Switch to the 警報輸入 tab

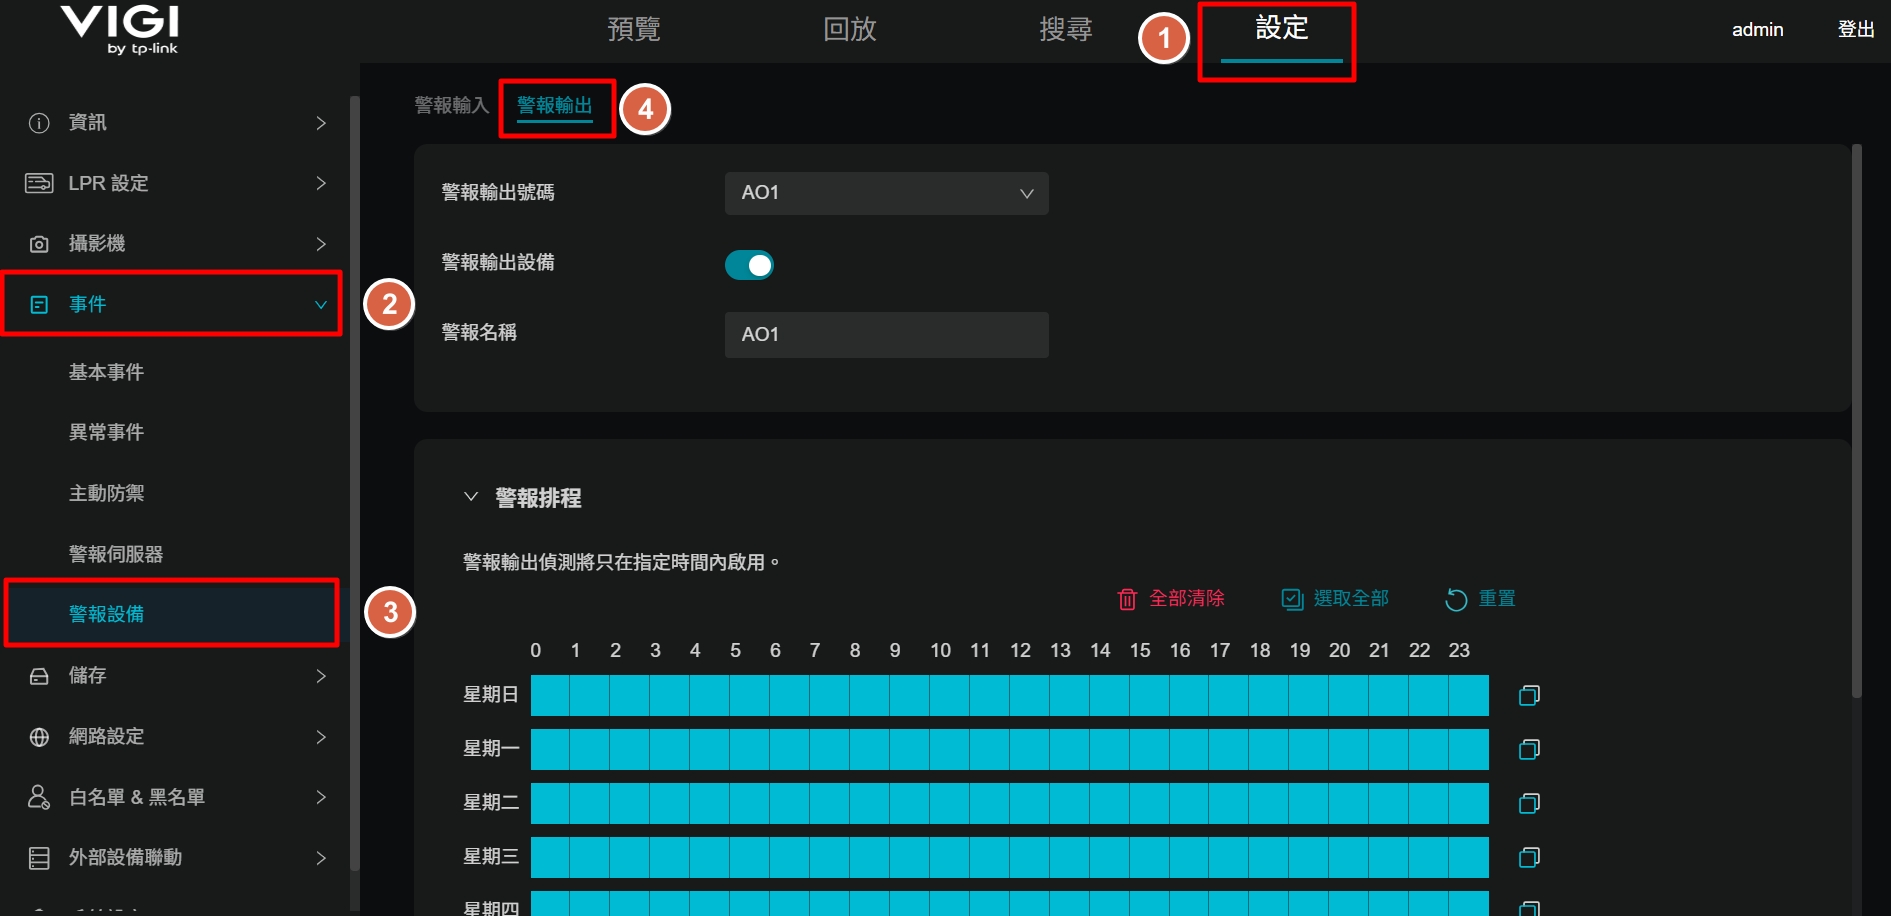point(451,105)
